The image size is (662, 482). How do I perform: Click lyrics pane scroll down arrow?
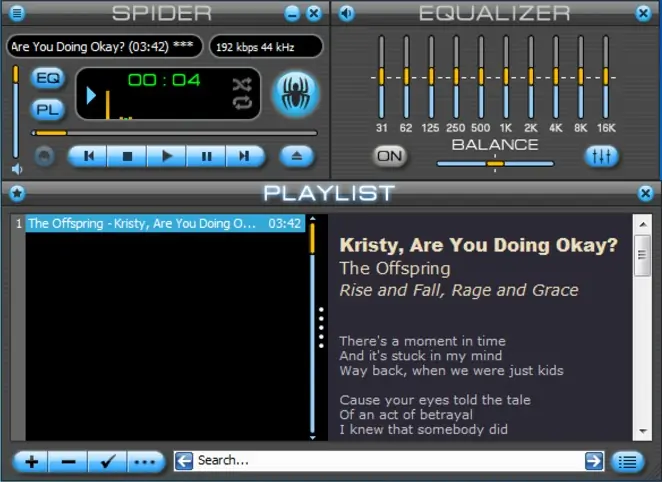(643, 431)
